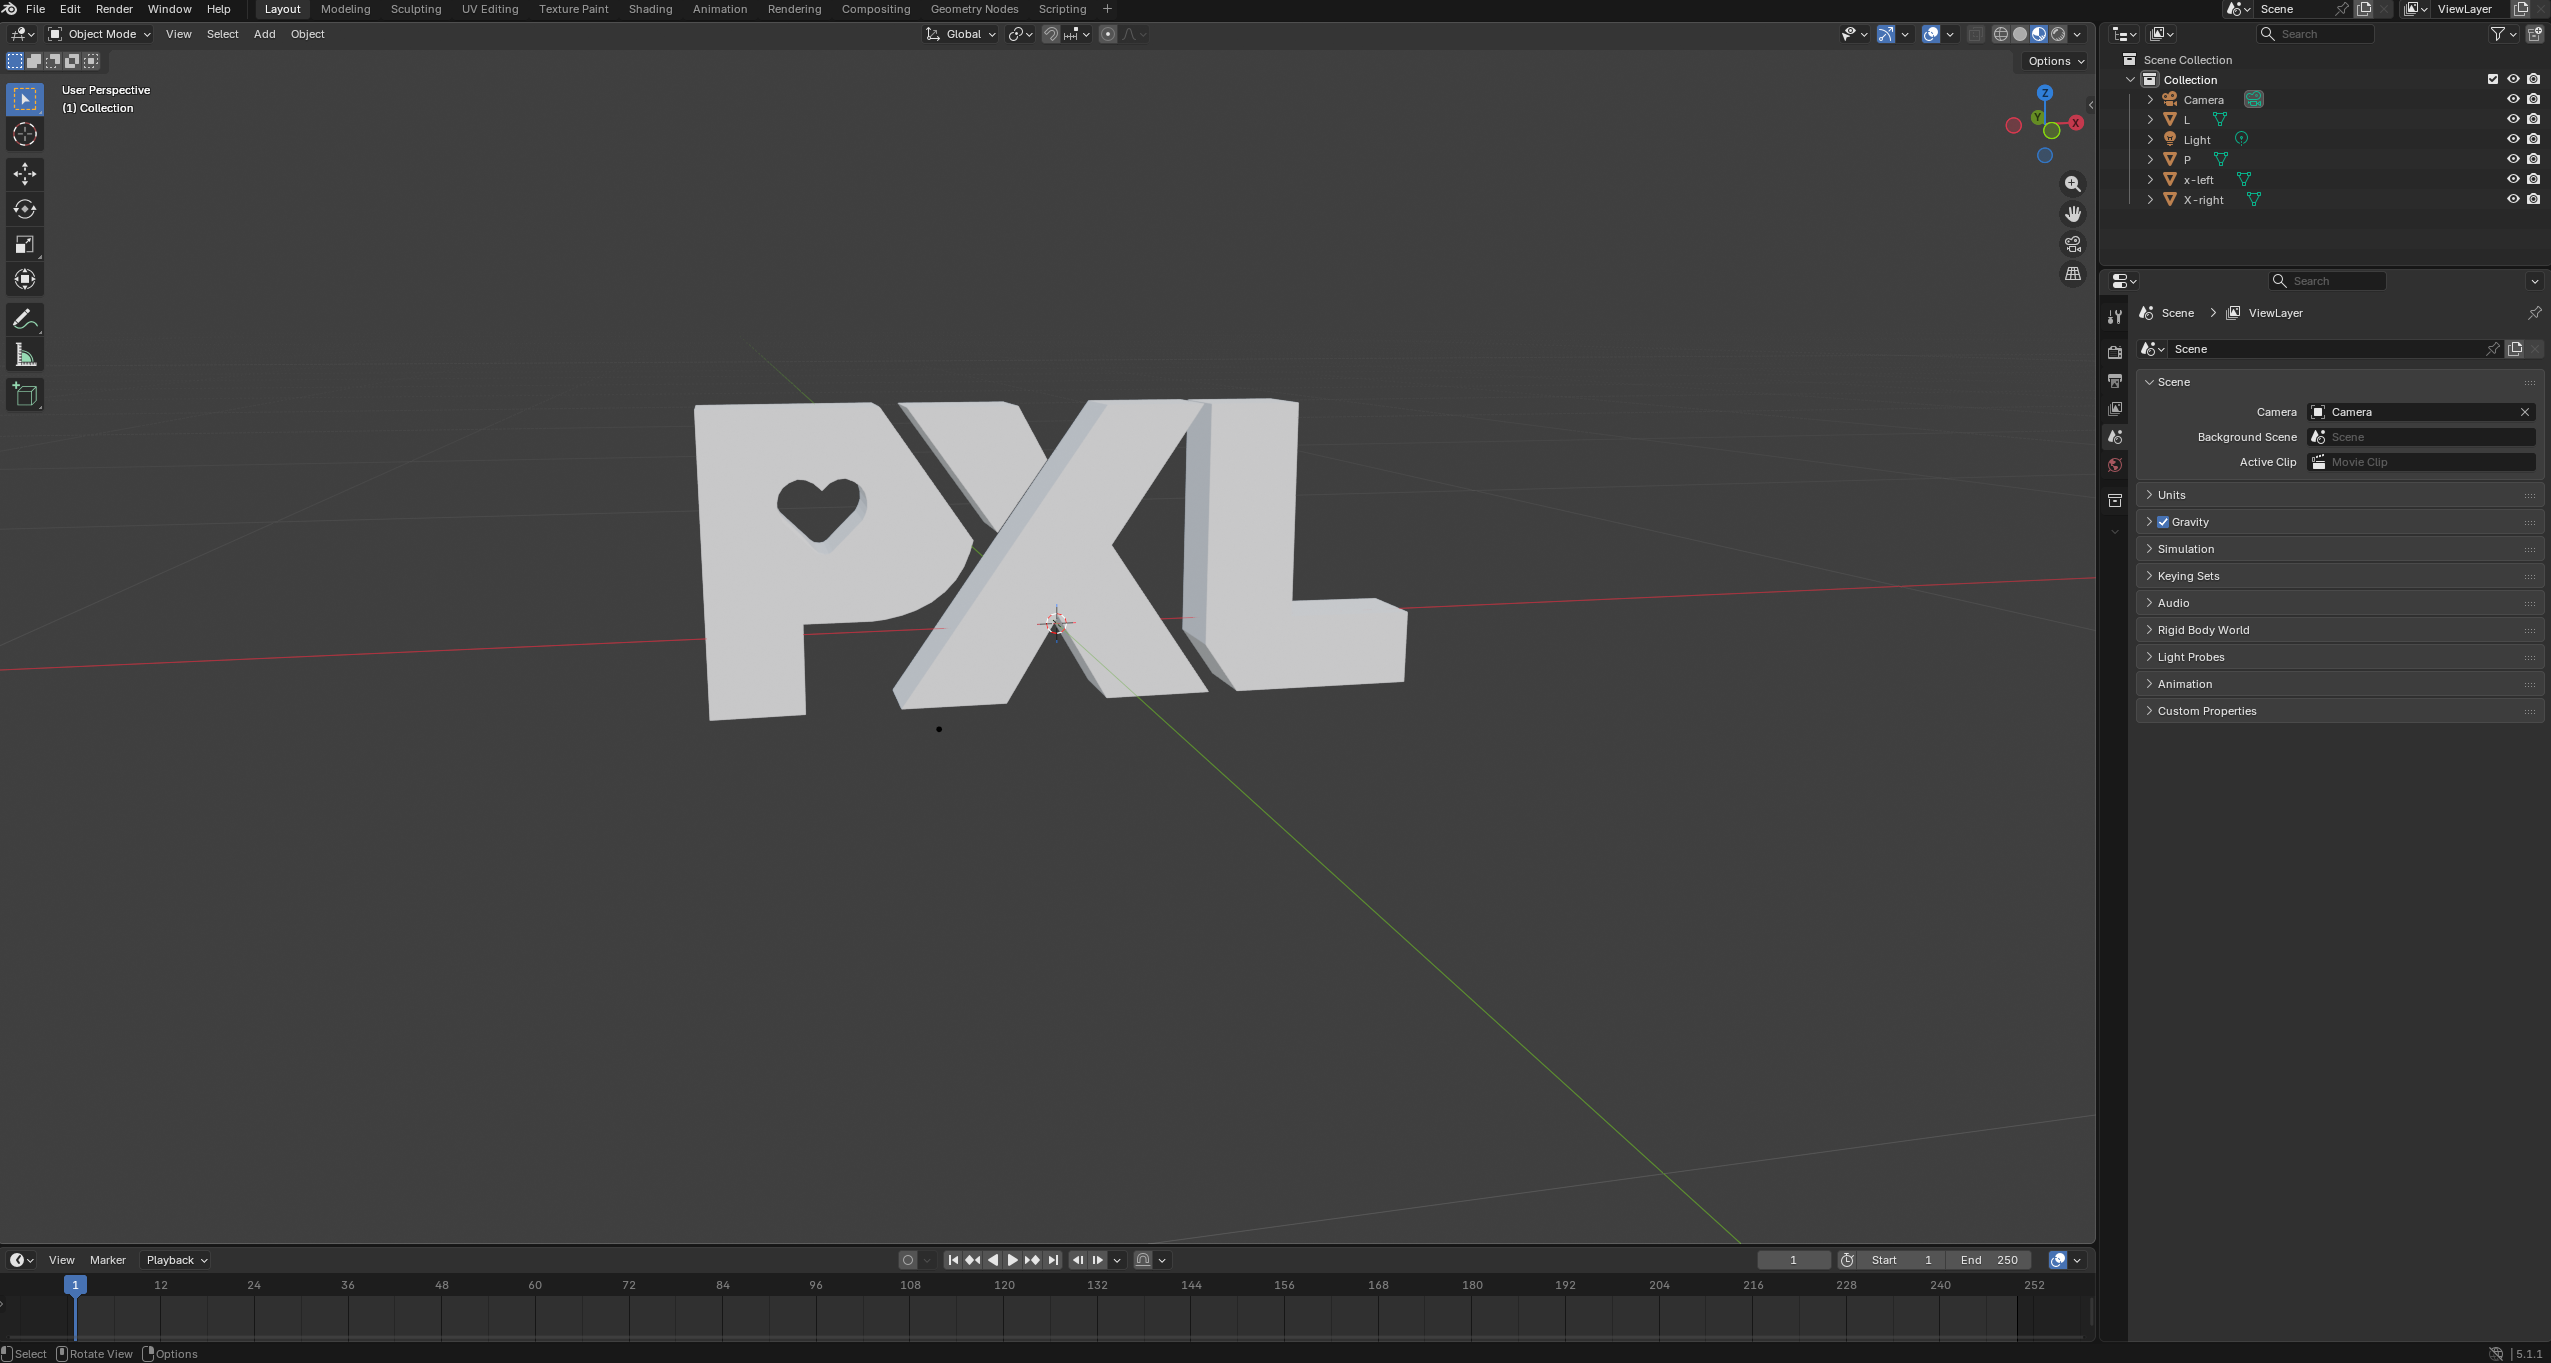Select the Scale tool
Screen dimensions: 2551x1363
(25, 244)
